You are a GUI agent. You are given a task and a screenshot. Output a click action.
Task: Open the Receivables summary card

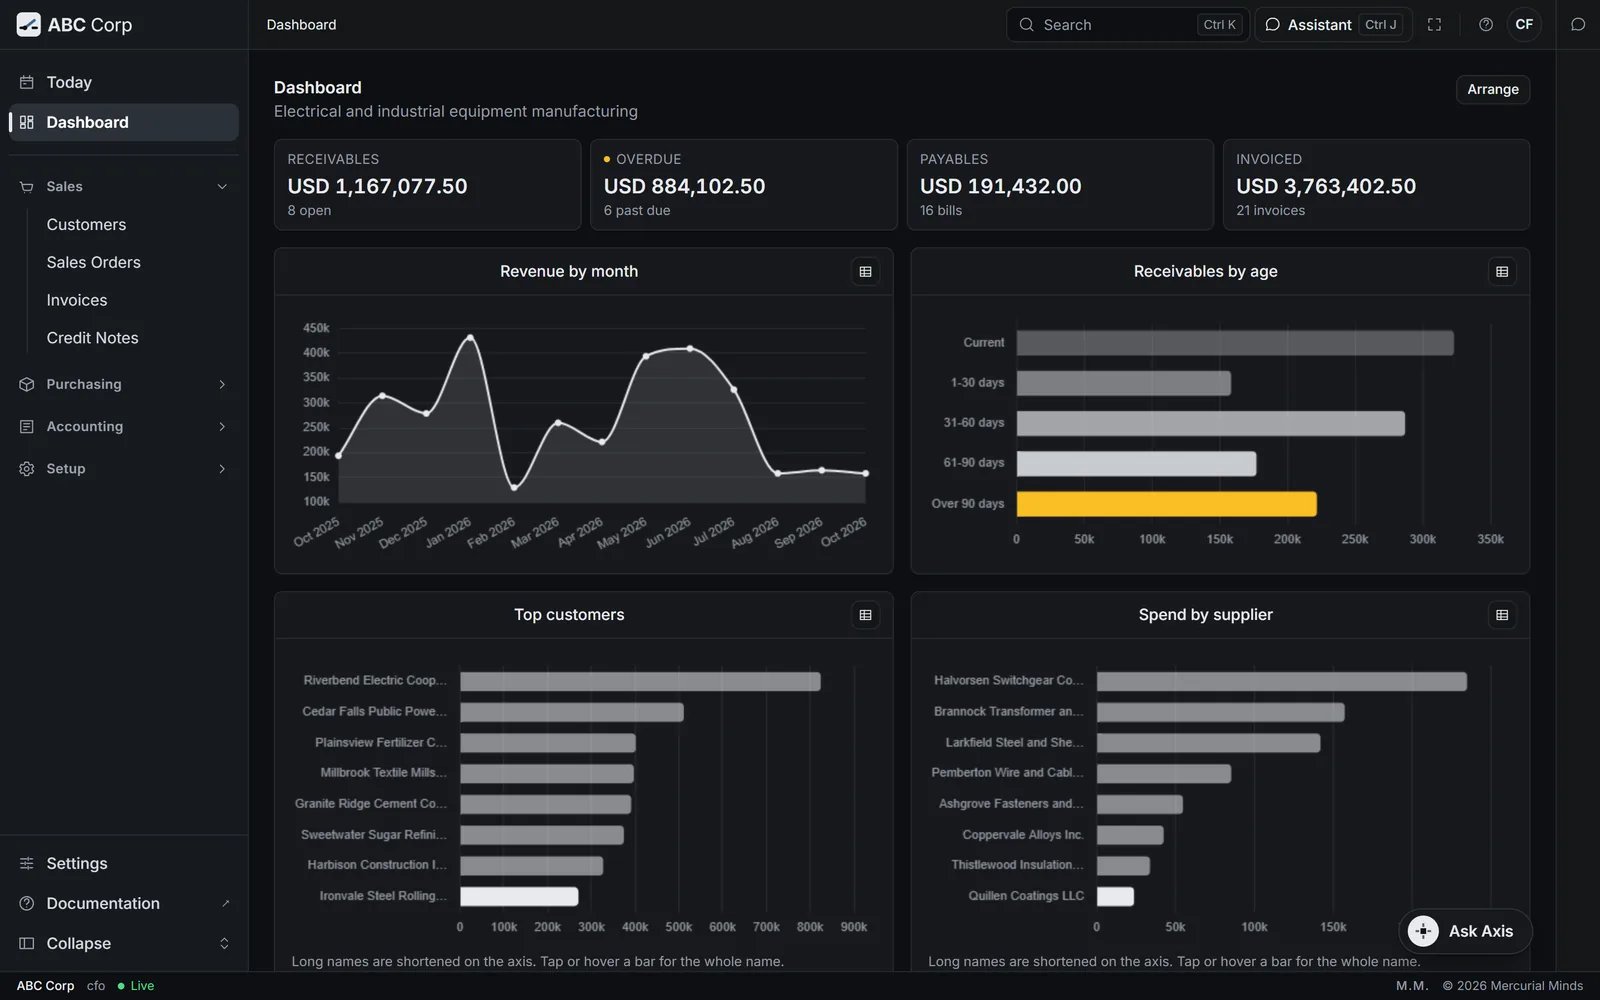428,185
